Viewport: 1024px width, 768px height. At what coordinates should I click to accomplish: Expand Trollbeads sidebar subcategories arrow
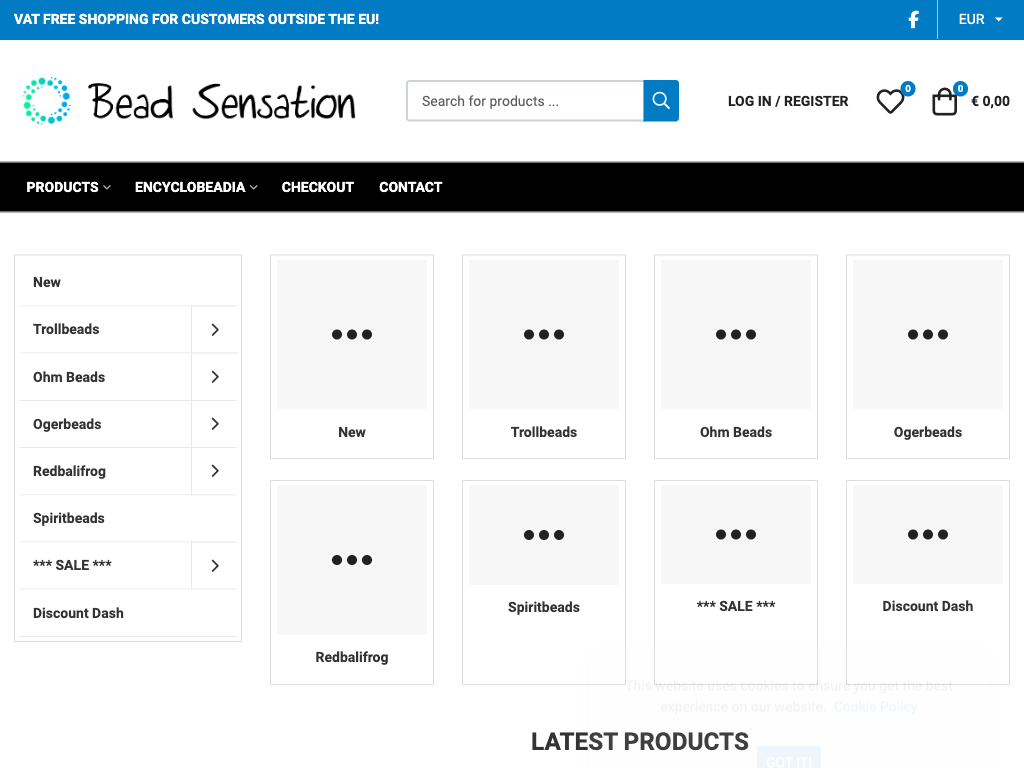point(215,330)
